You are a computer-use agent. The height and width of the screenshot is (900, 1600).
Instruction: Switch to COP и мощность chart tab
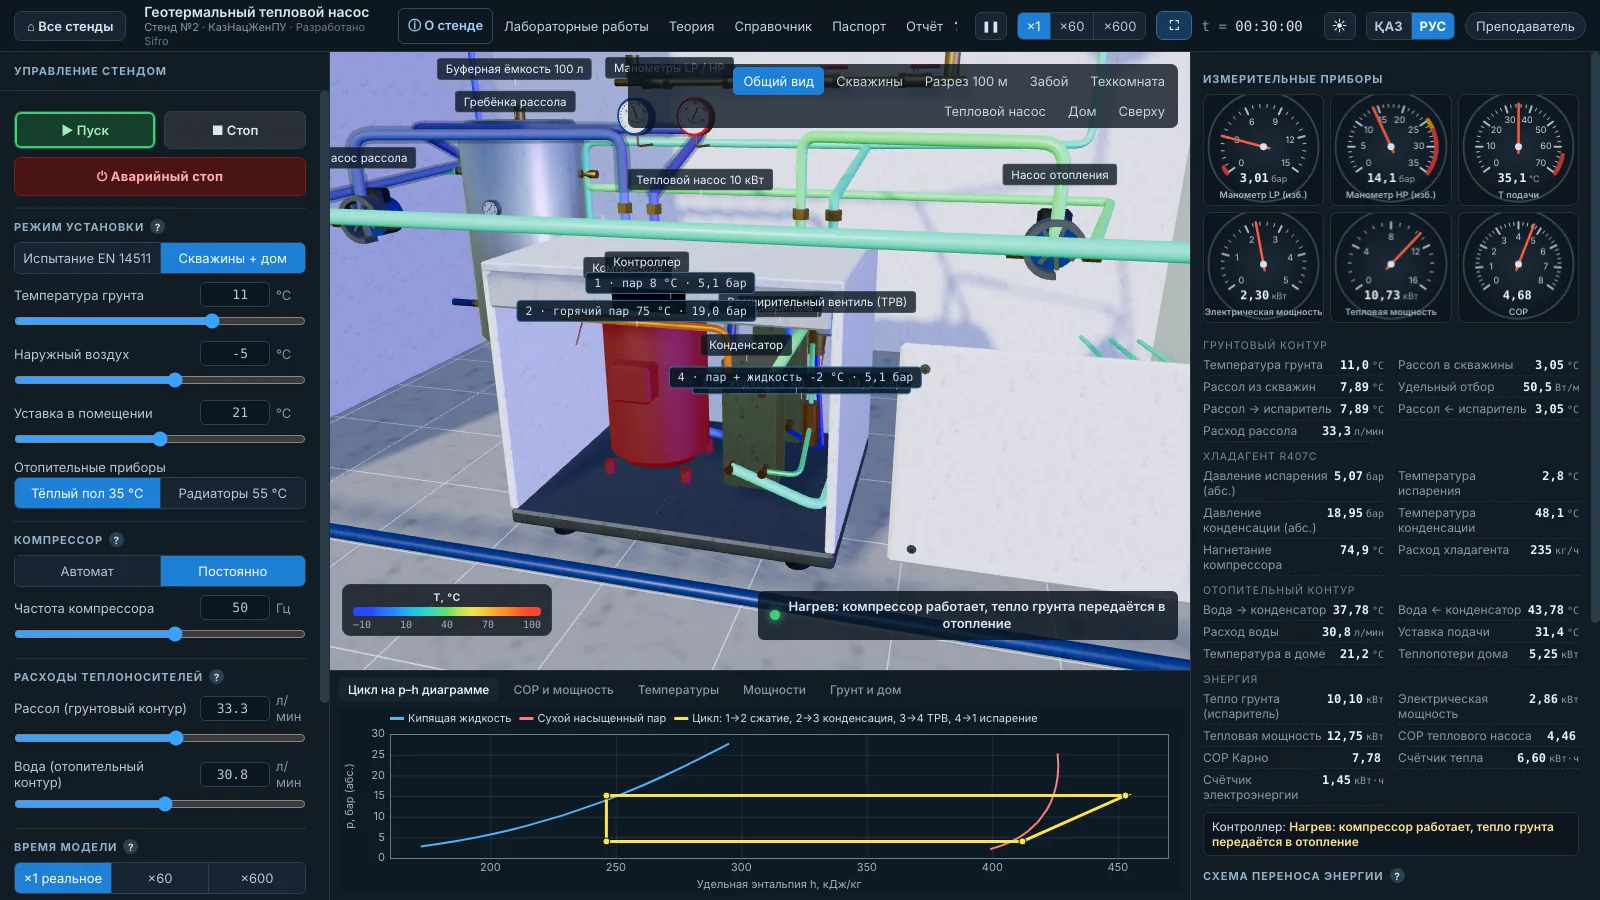pos(563,690)
